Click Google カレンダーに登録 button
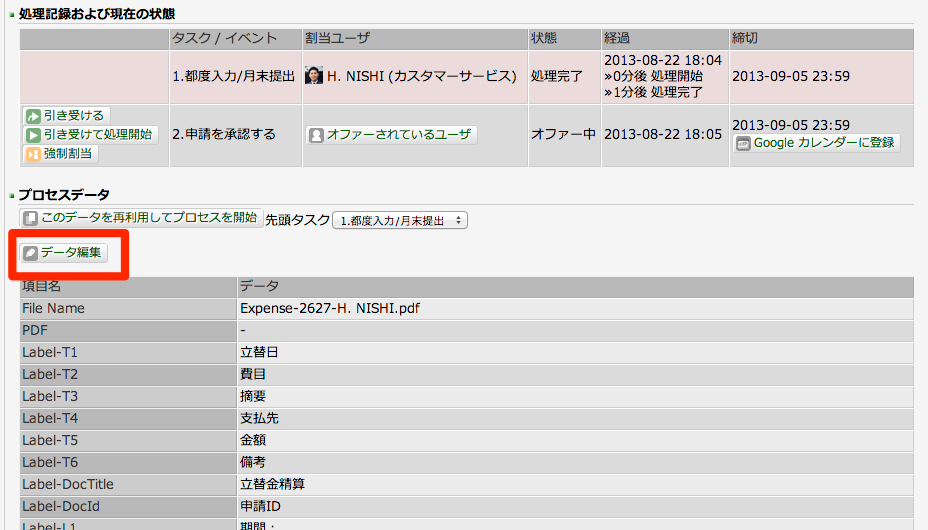The image size is (928, 530). tap(816, 143)
